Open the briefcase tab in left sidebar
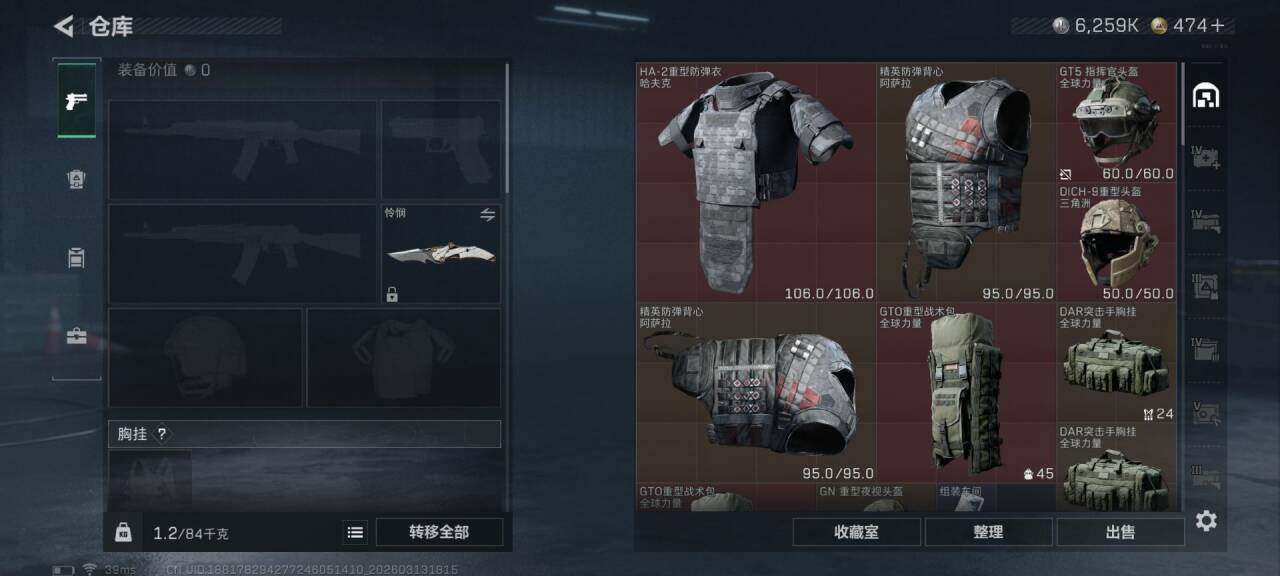Screen dimensions: 1280x576 tap(77, 336)
